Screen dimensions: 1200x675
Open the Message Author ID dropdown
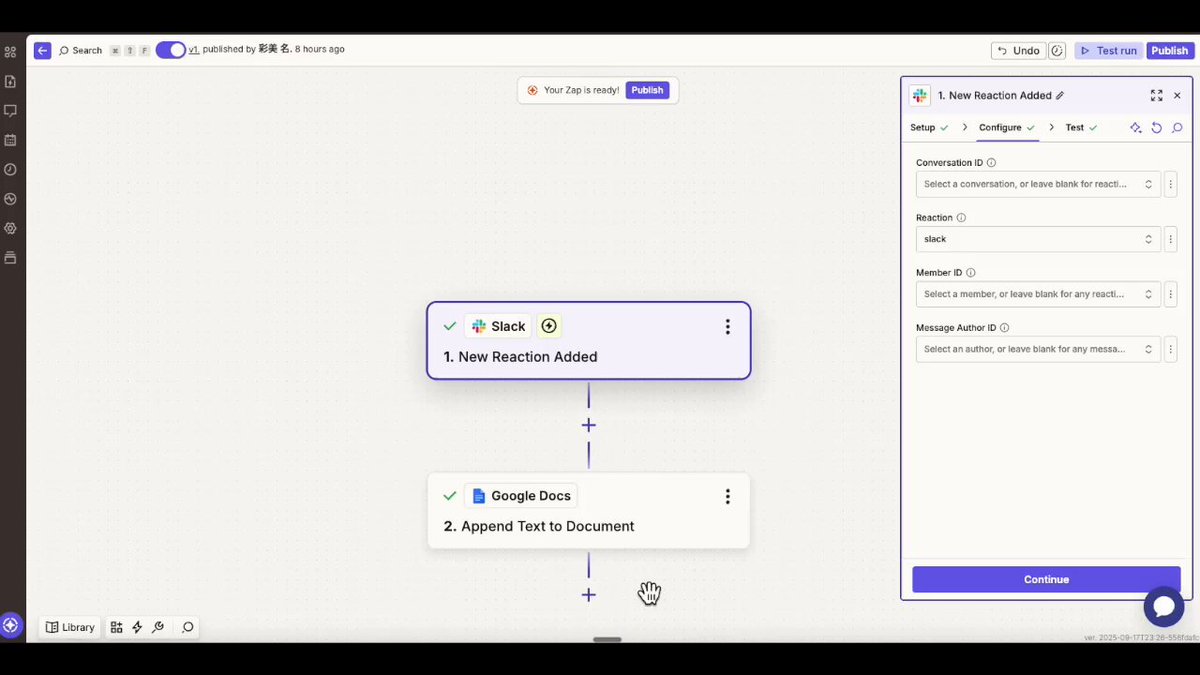click(1038, 349)
